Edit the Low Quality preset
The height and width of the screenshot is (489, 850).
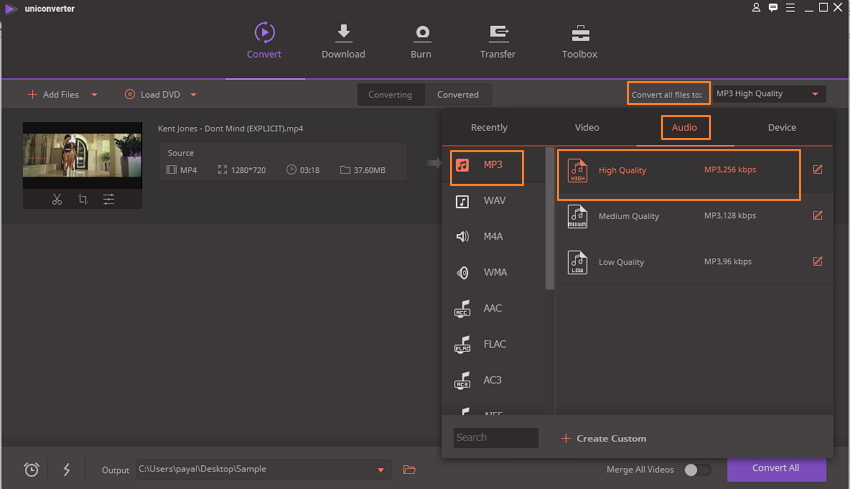coord(817,261)
